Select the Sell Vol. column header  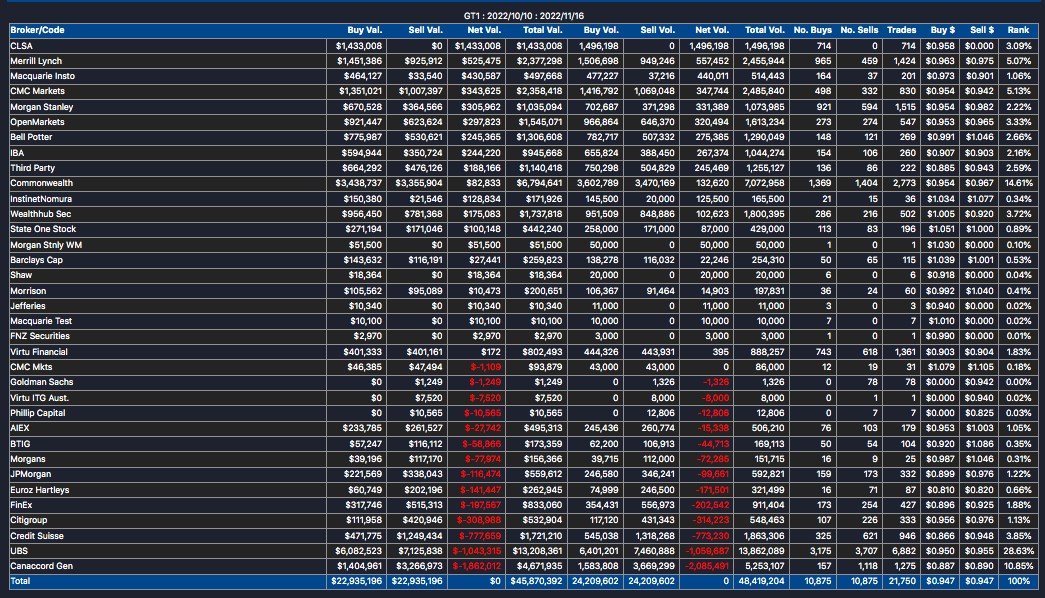tap(658, 30)
